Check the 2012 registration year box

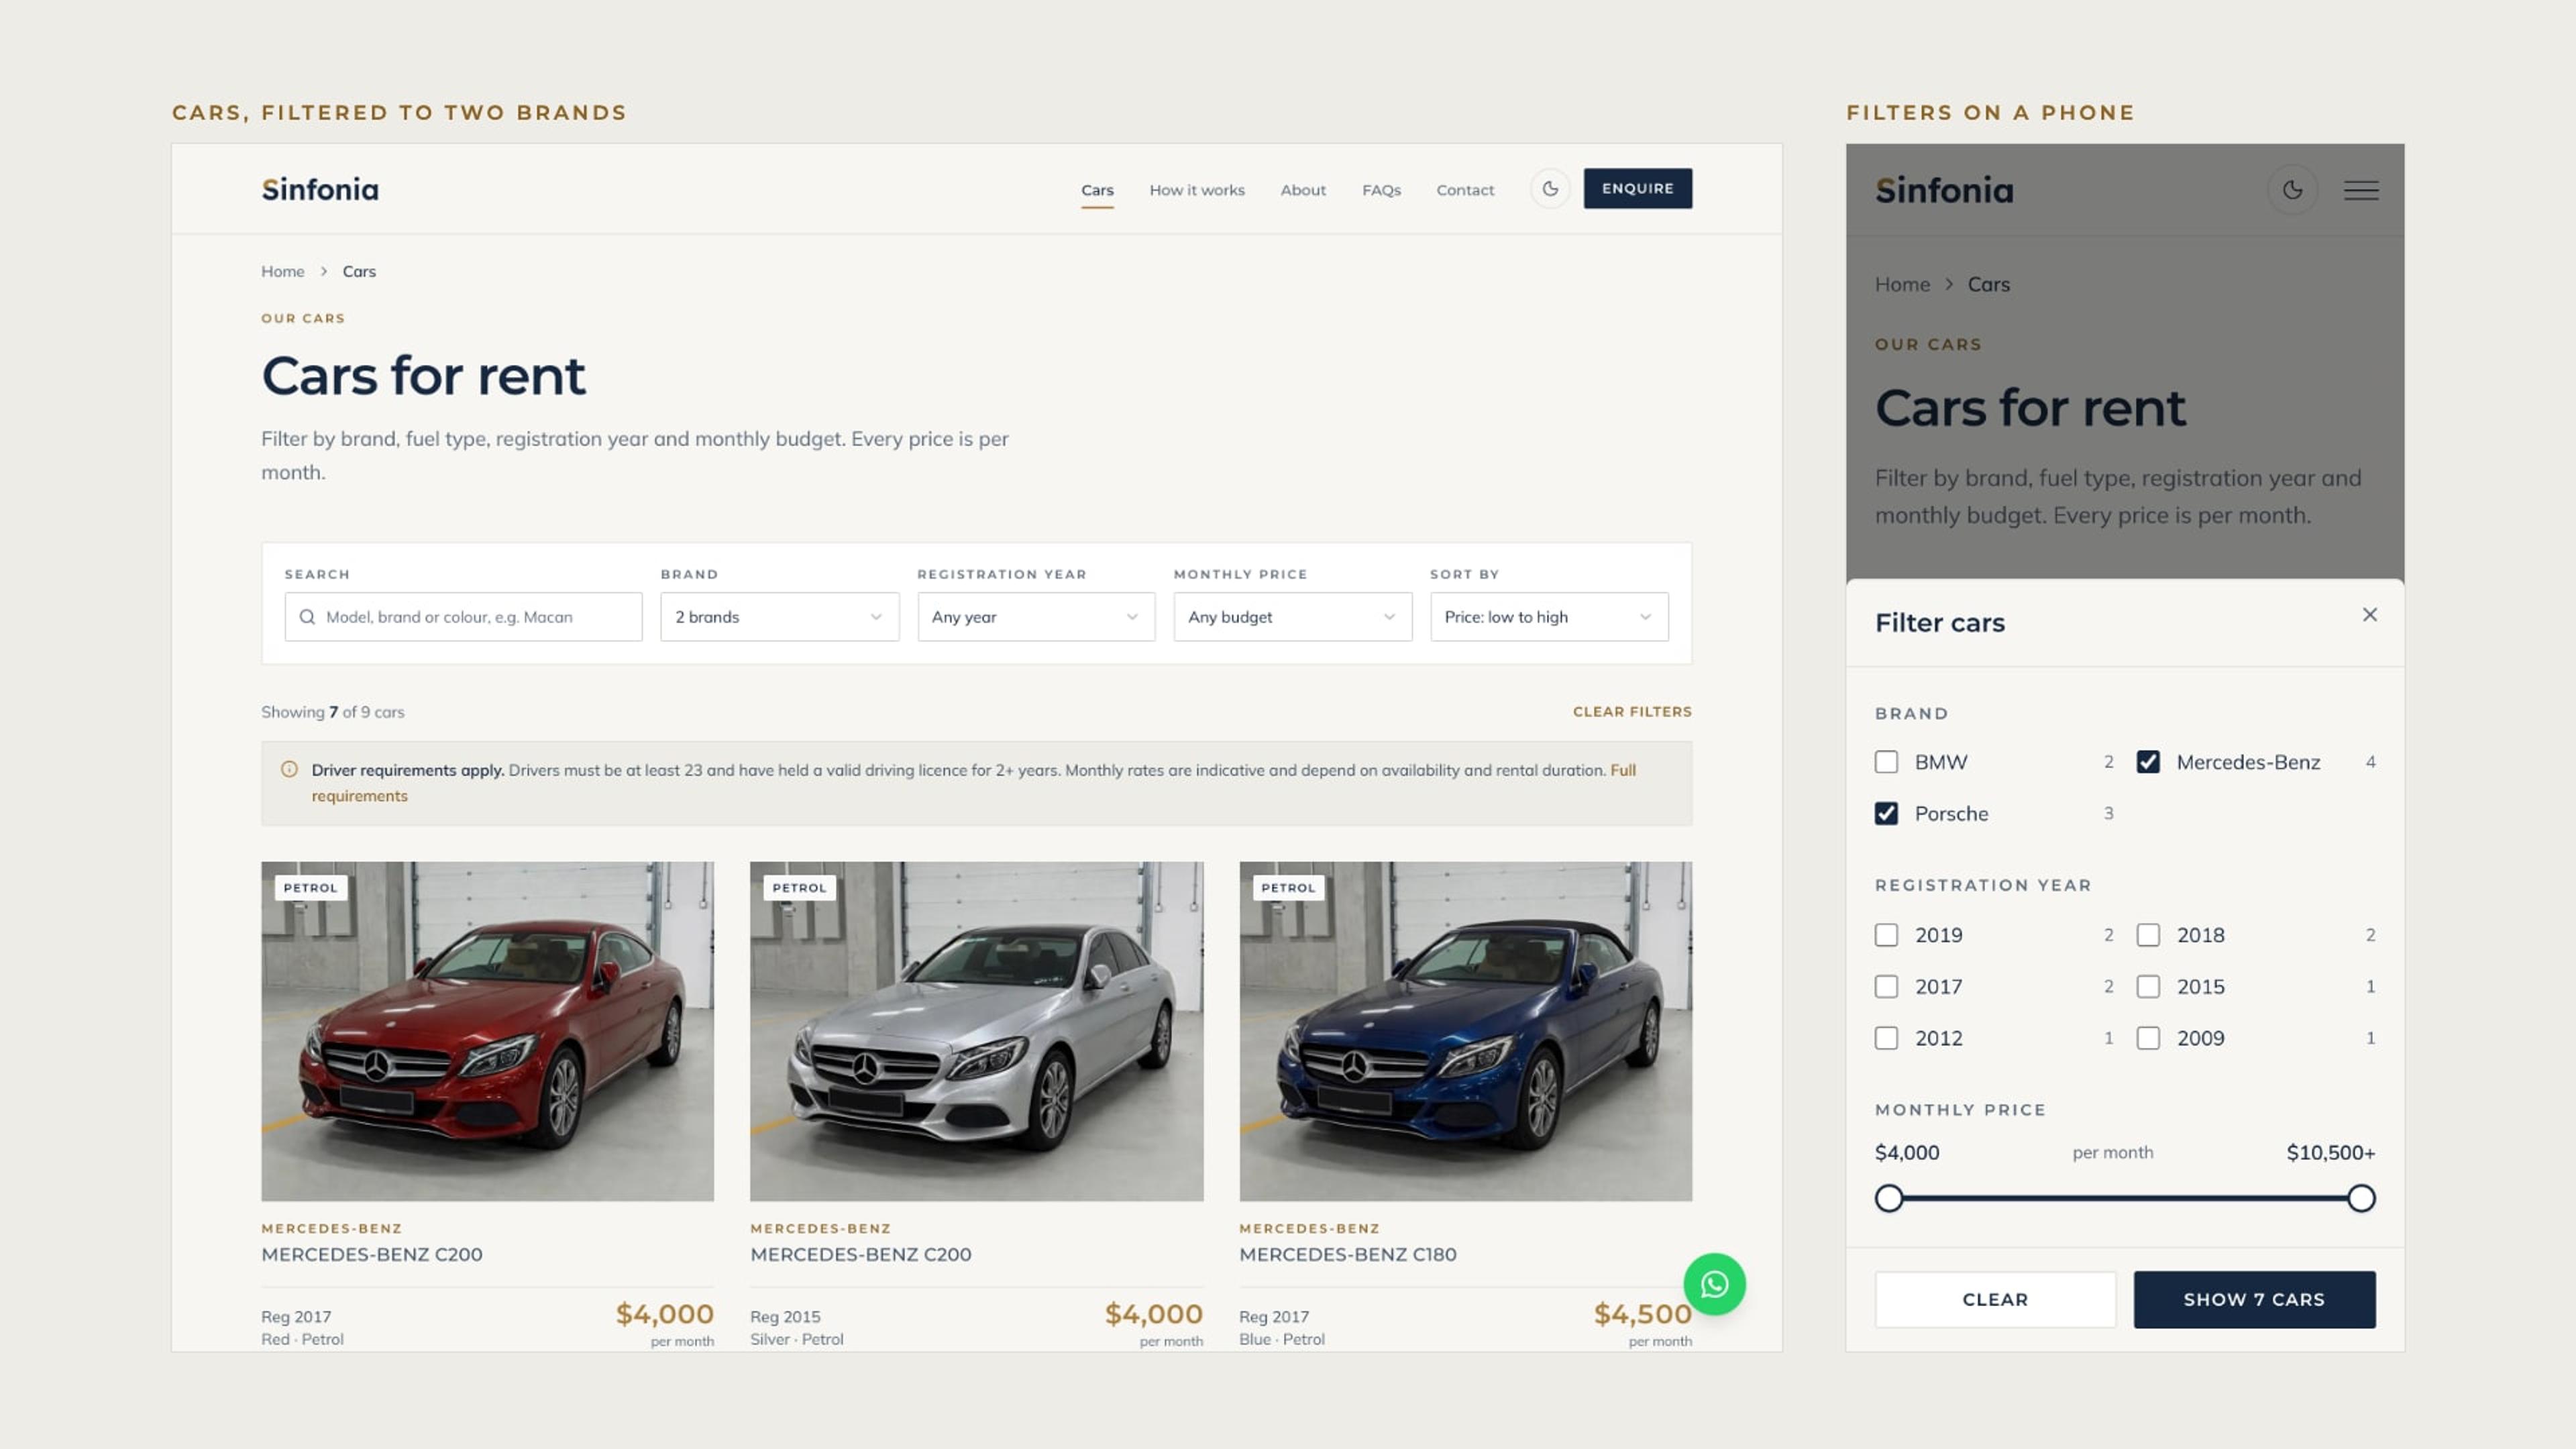pyautogui.click(x=1886, y=1038)
